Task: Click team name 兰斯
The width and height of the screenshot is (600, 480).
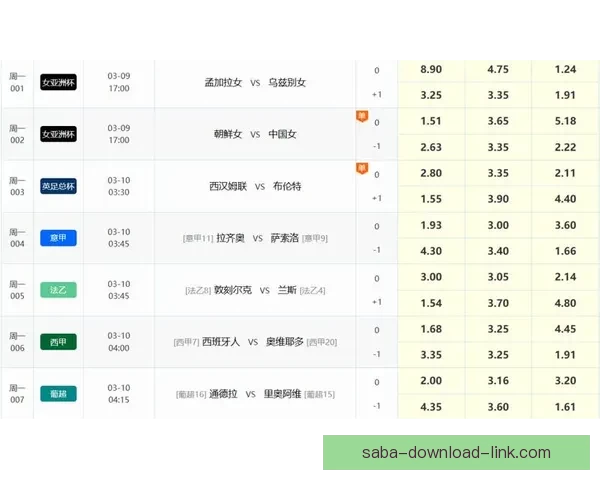Action: click(287, 290)
